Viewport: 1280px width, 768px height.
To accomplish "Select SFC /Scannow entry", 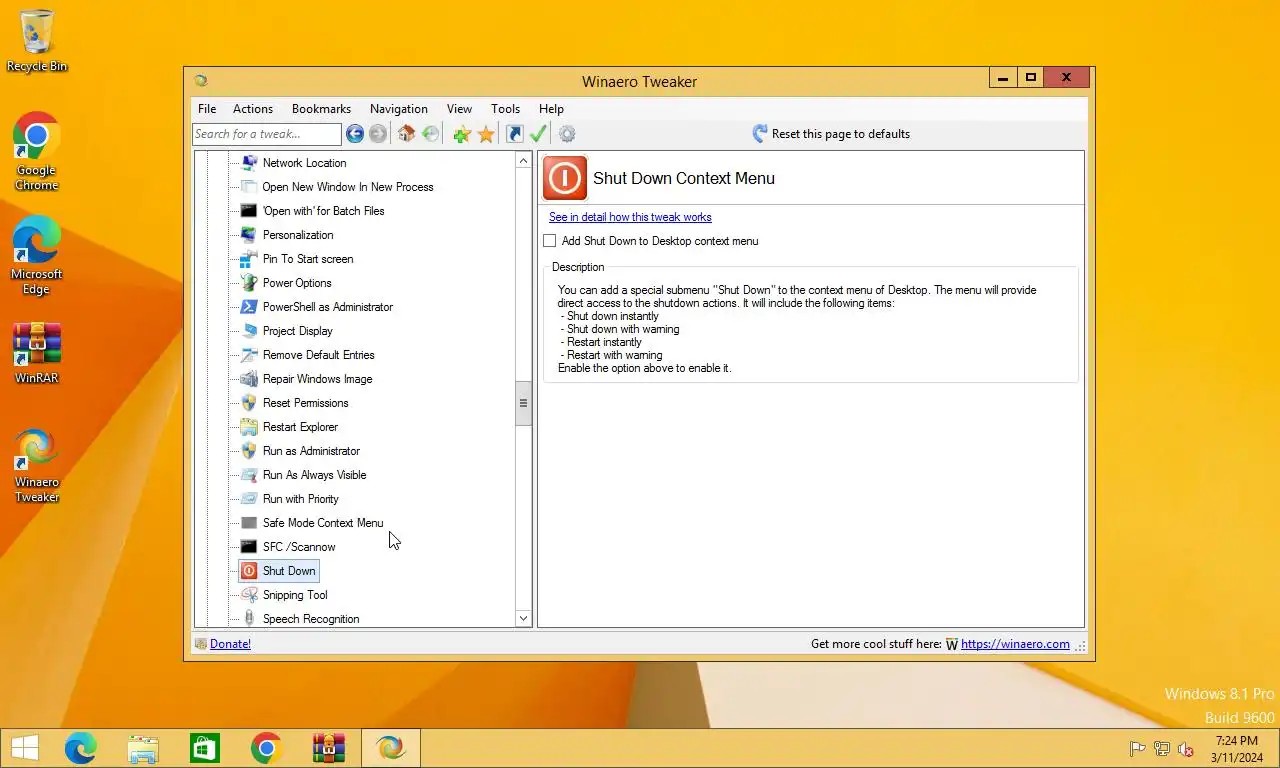I will [299, 547].
